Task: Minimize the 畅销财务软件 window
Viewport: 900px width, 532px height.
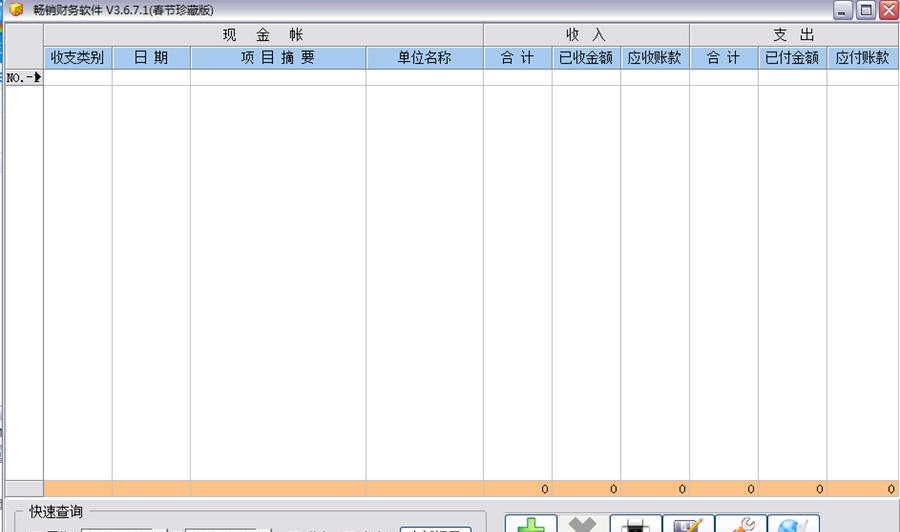Action: coord(843,10)
